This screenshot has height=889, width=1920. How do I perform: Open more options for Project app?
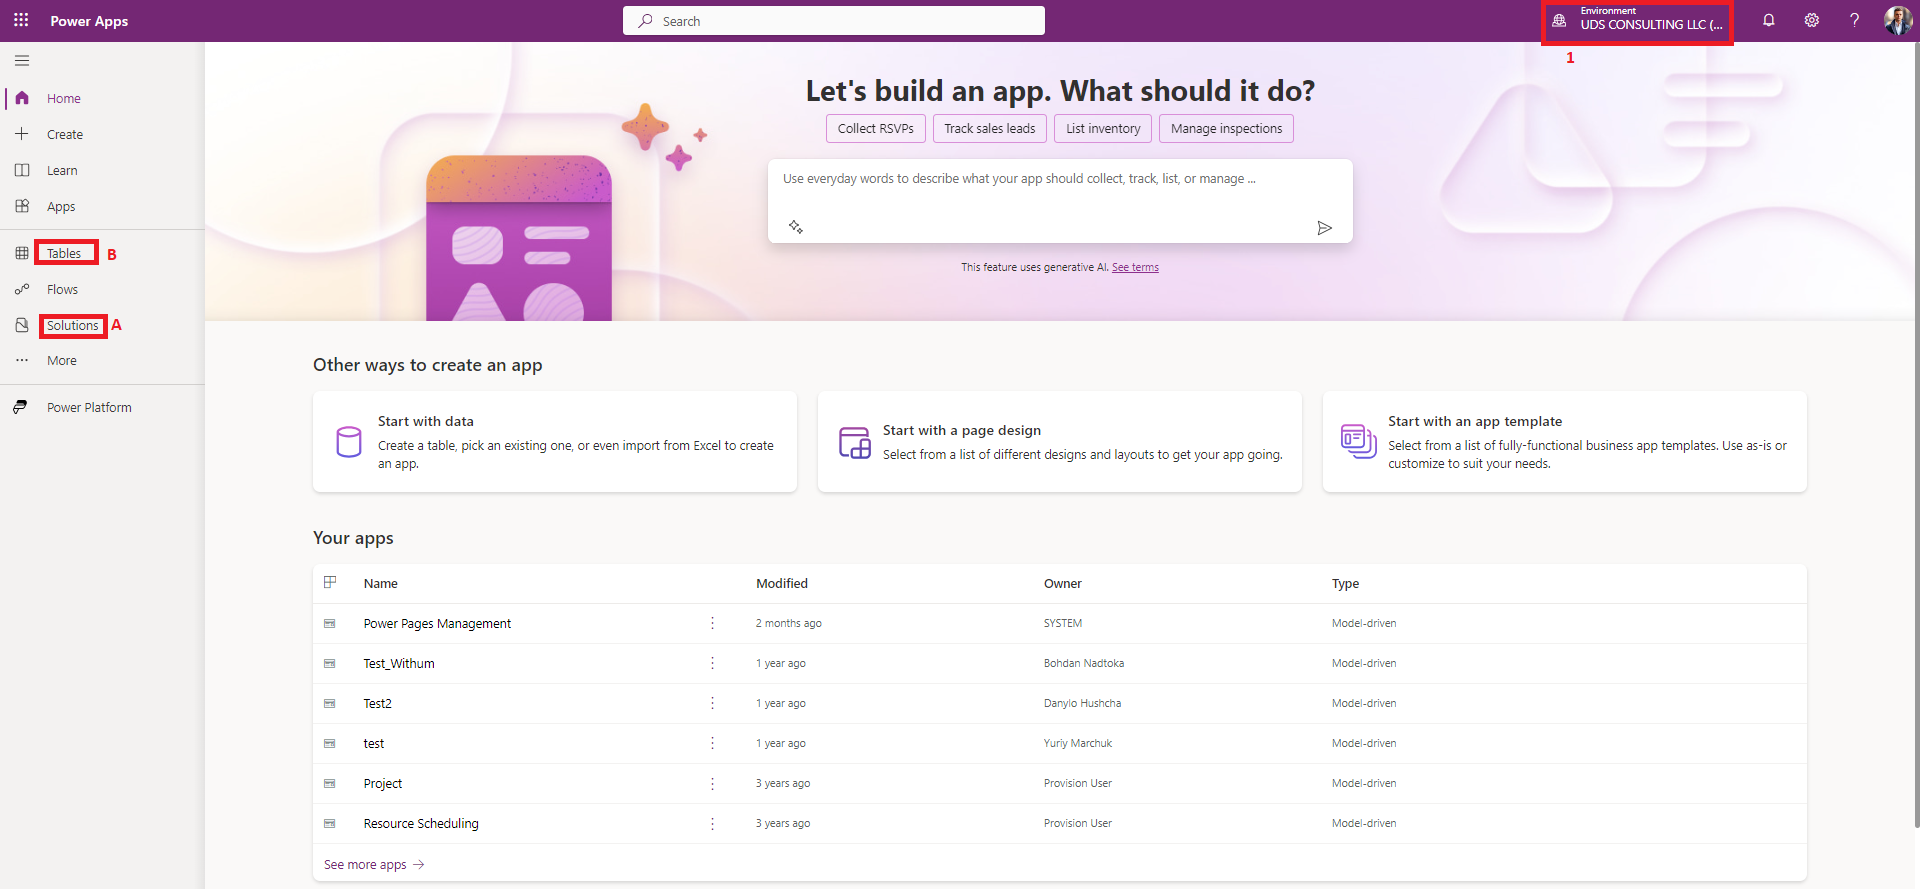pyautogui.click(x=713, y=783)
